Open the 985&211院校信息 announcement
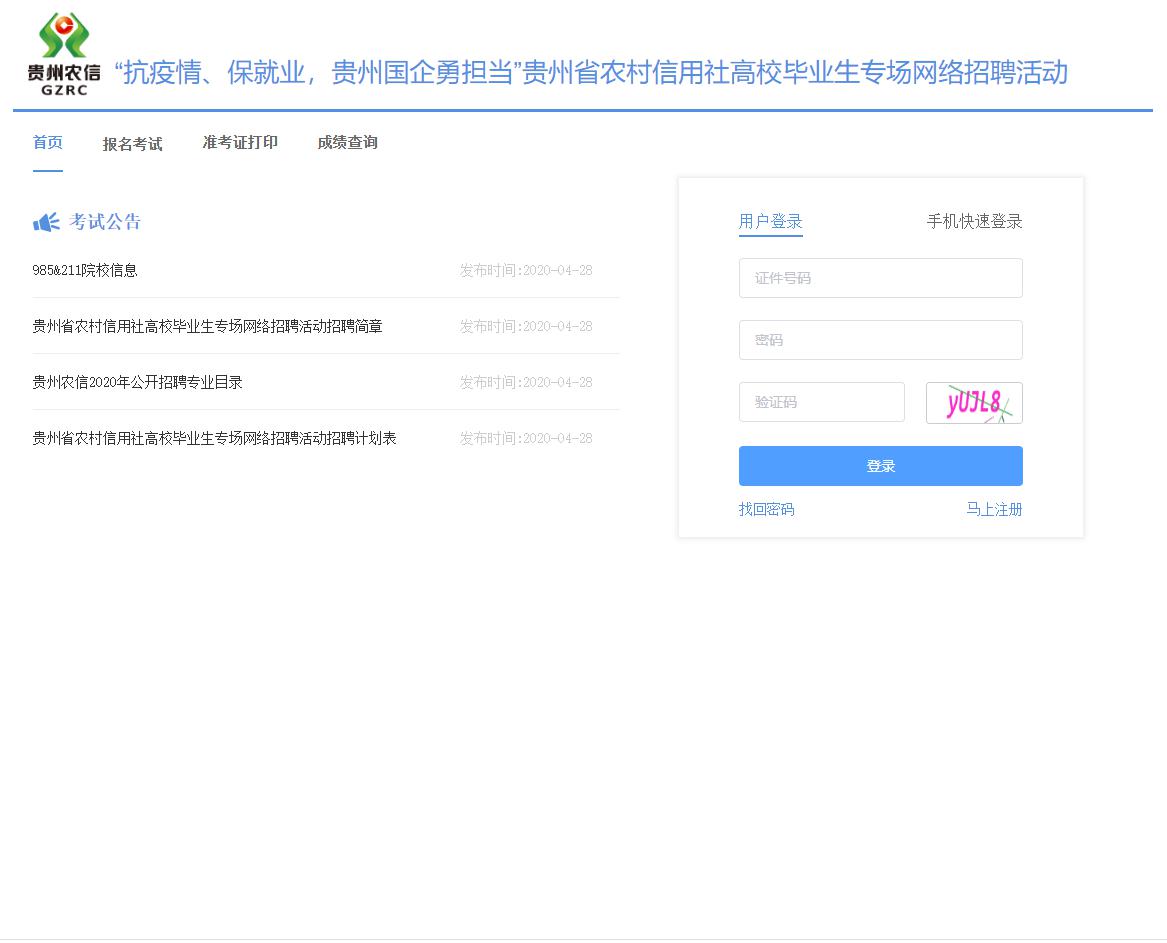 coord(85,271)
